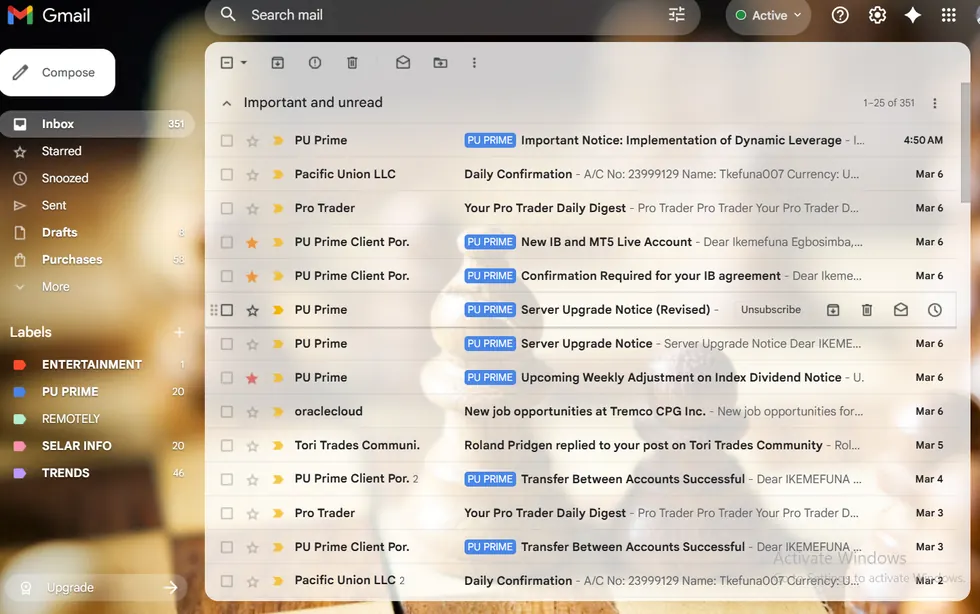Select checkbox for Important Notice Dynamic Leverage email
Screen dimensions: 980x614
coord(227,141)
